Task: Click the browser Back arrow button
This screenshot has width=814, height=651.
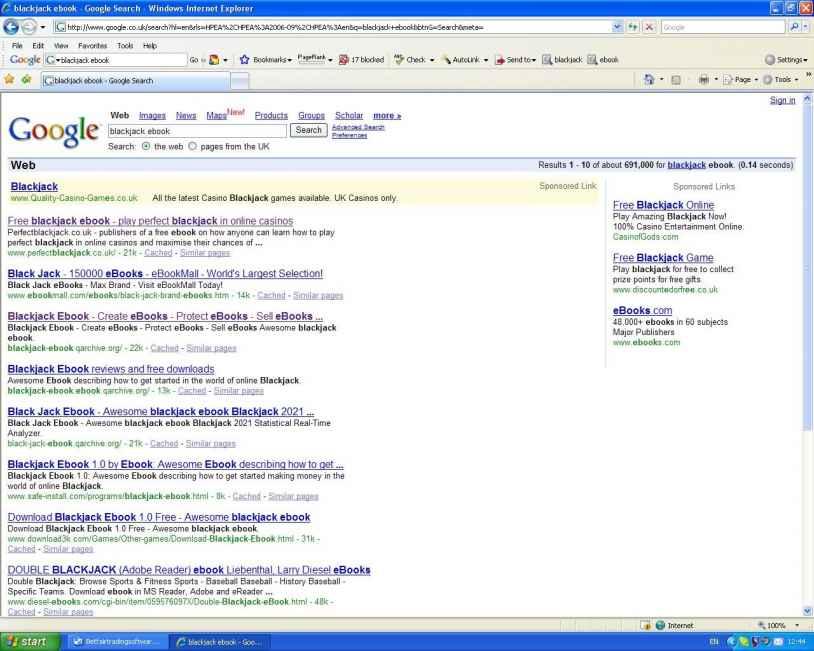Action: click(x=13, y=26)
